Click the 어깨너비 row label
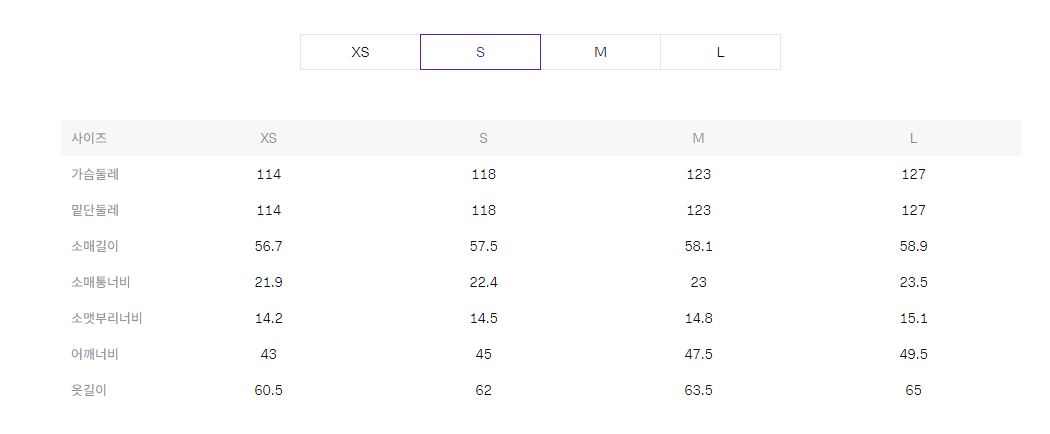Viewport: 1050px width, 434px height. (95, 354)
